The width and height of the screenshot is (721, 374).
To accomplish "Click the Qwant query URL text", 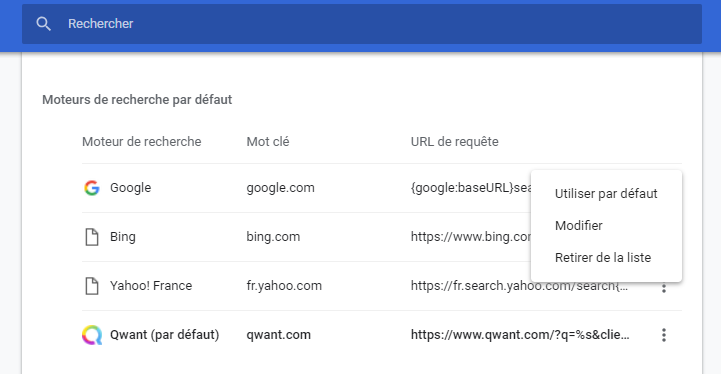I will pos(520,335).
